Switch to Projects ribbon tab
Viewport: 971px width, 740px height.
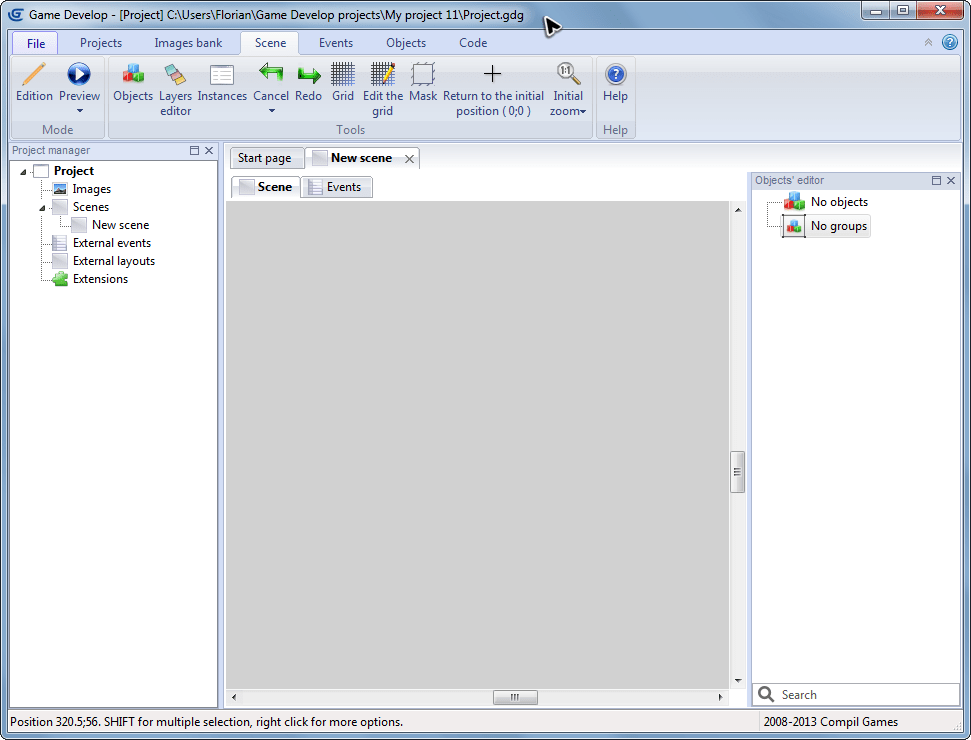tap(101, 43)
